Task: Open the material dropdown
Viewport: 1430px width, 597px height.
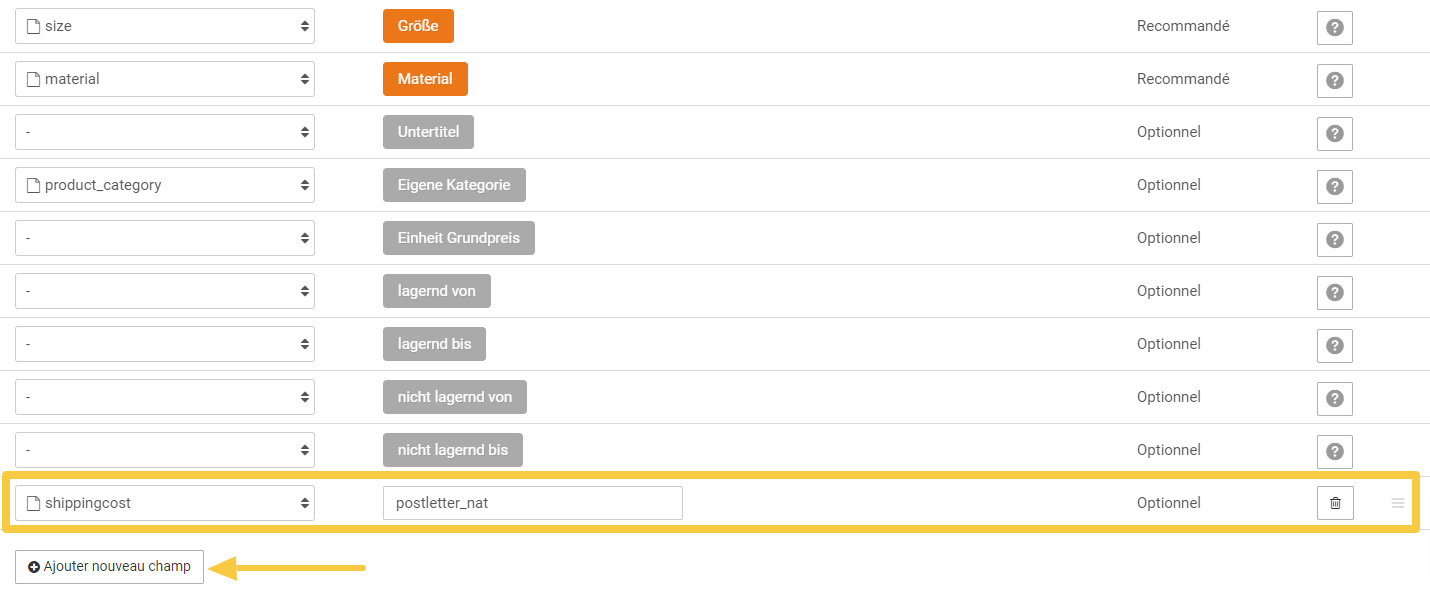Action: click(x=165, y=79)
